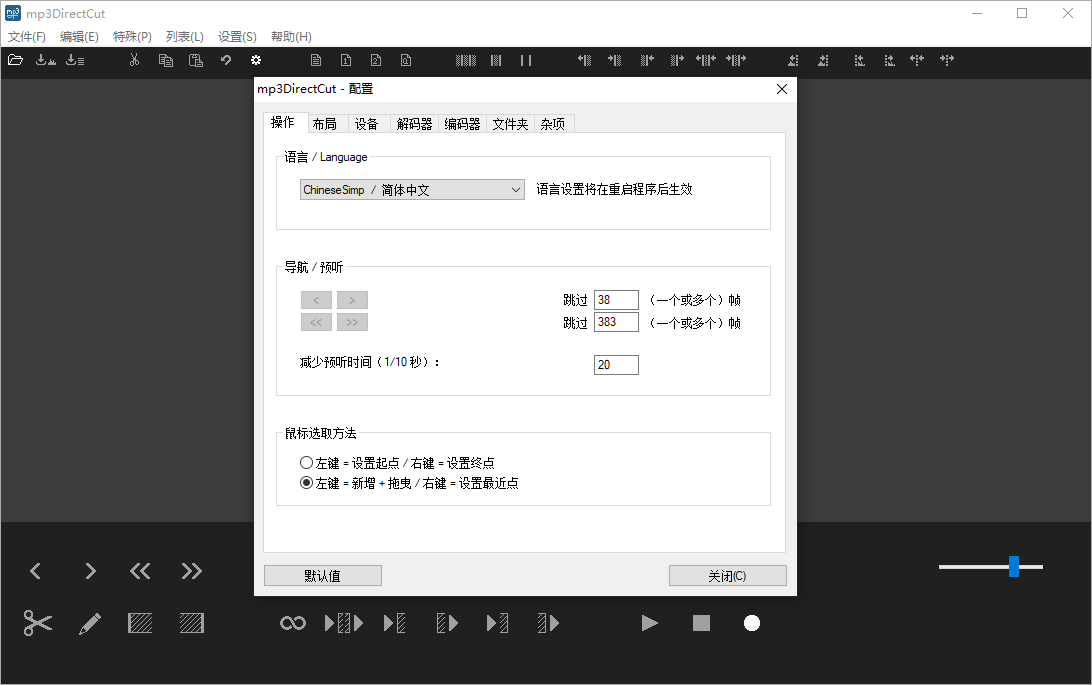Click the single forward step button
The image size is (1092, 685).
89,571
